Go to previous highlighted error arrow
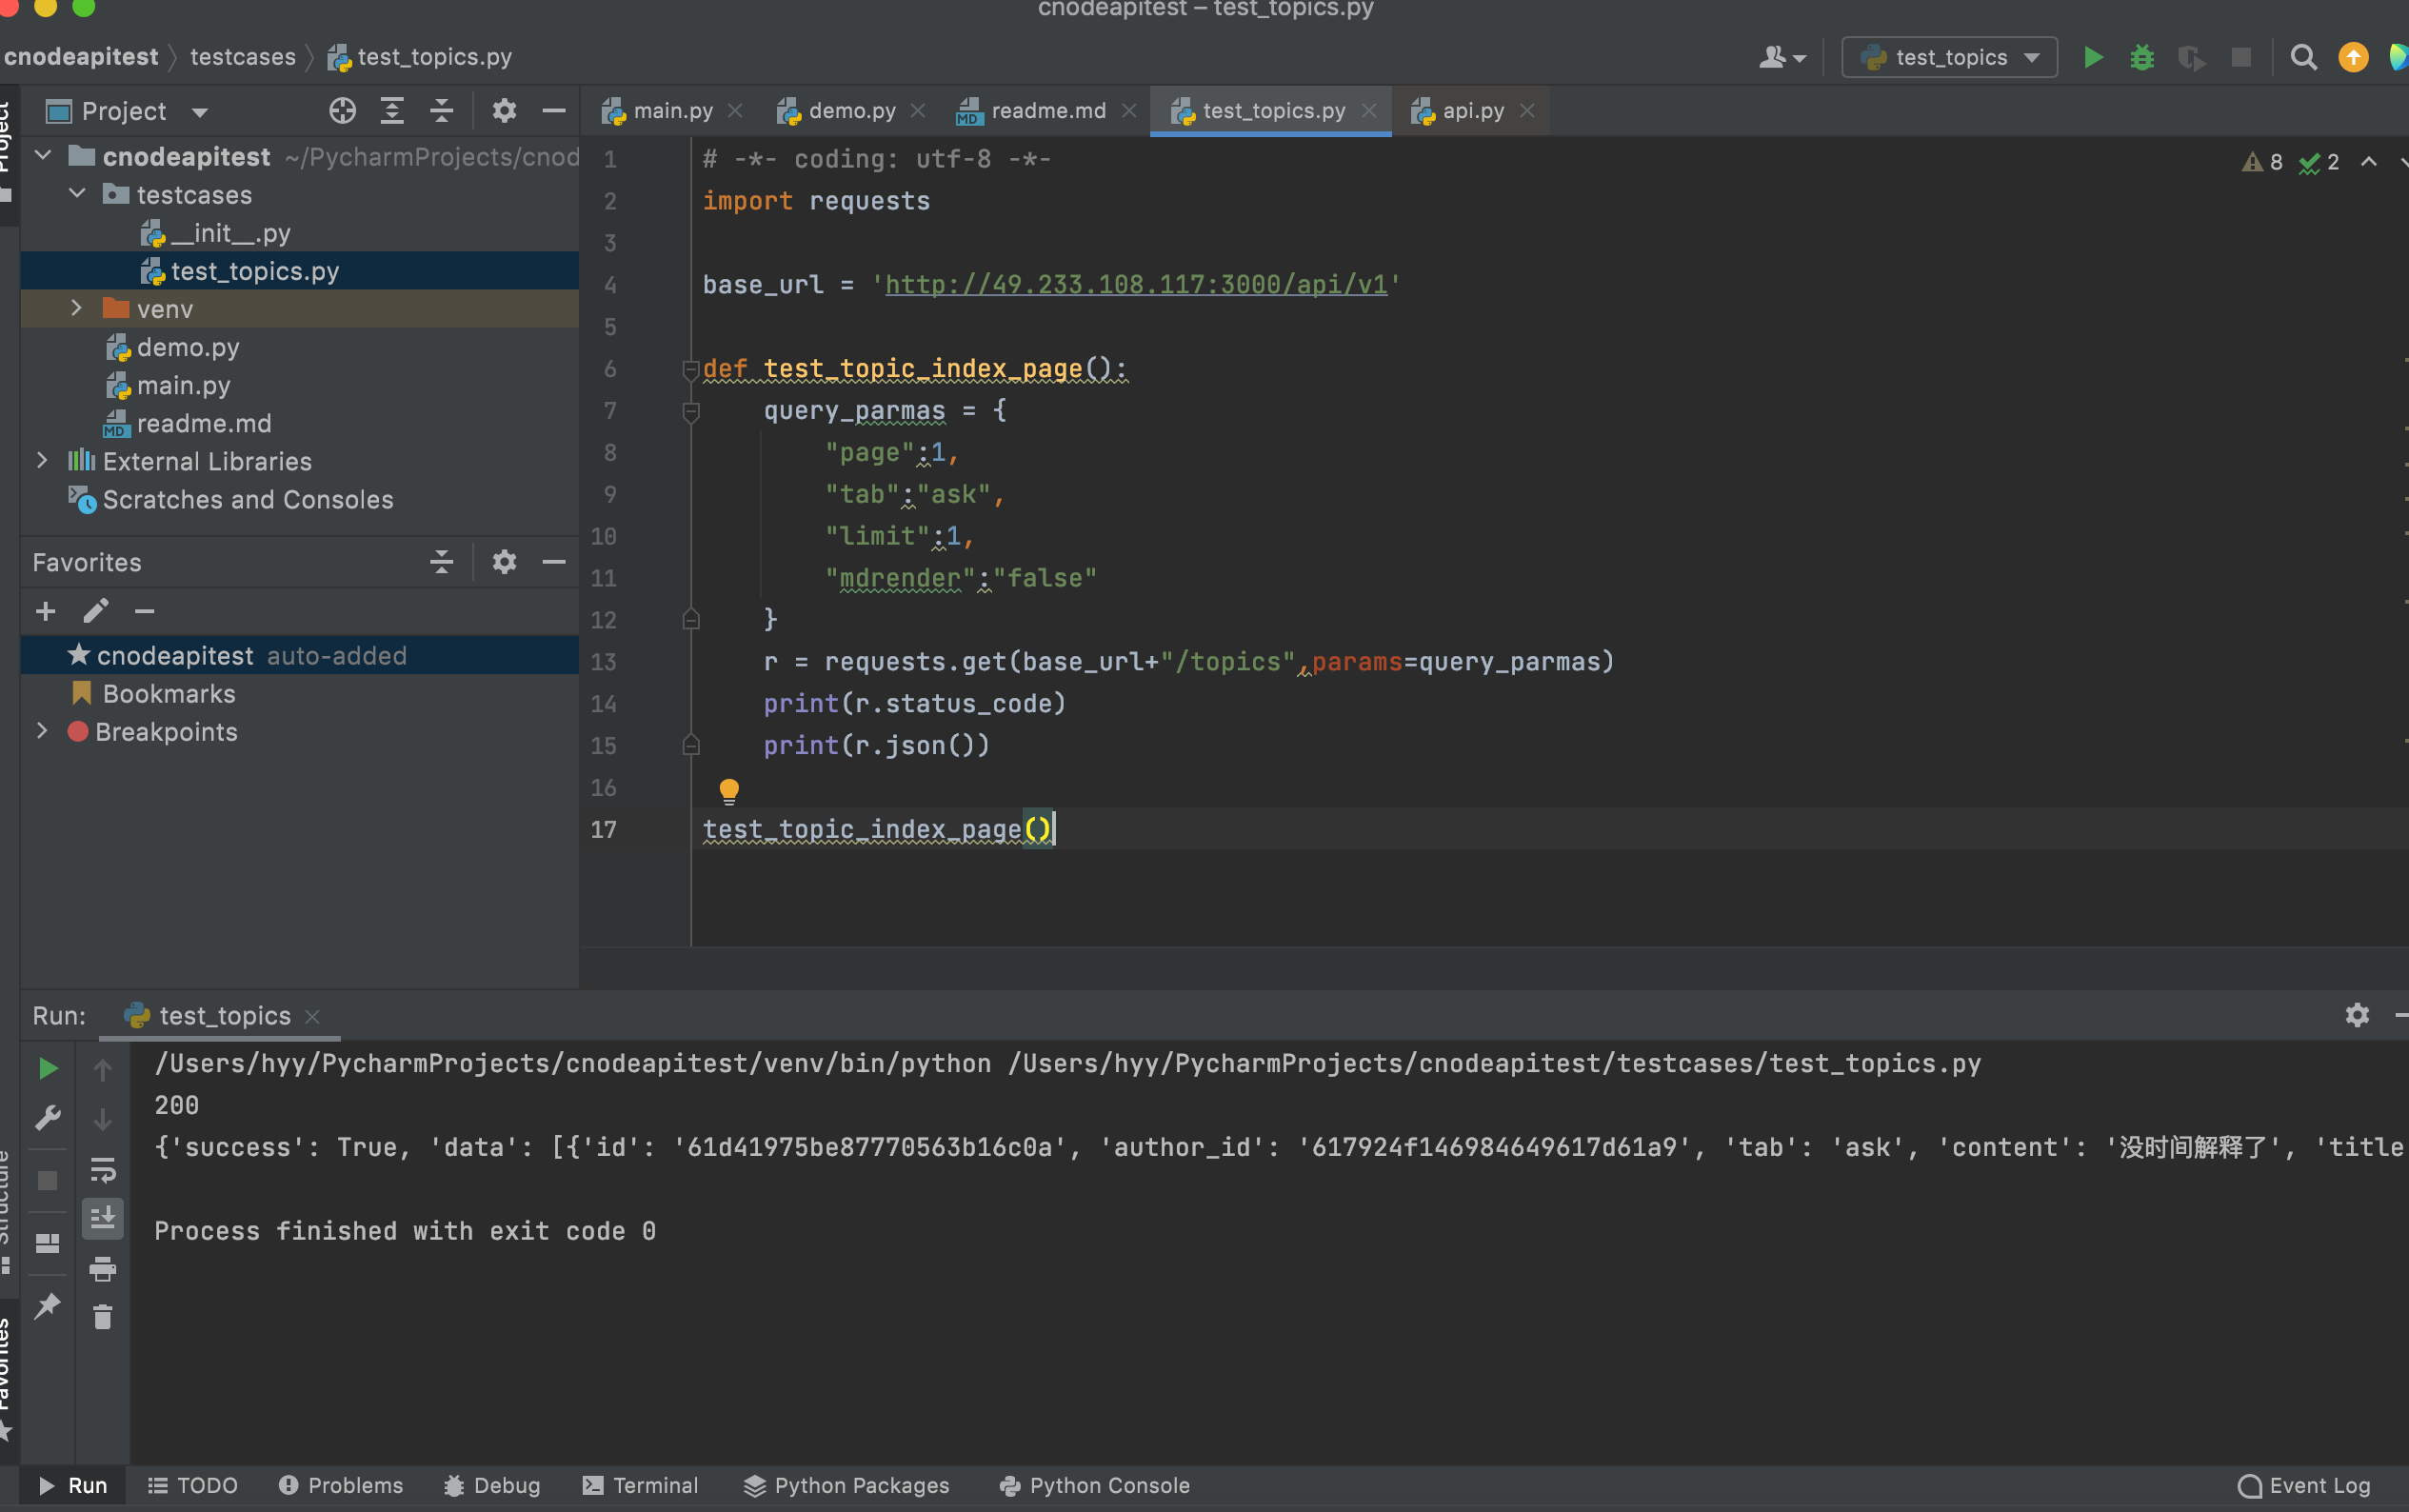This screenshot has width=2409, height=1512. (x=2368, y=162)
